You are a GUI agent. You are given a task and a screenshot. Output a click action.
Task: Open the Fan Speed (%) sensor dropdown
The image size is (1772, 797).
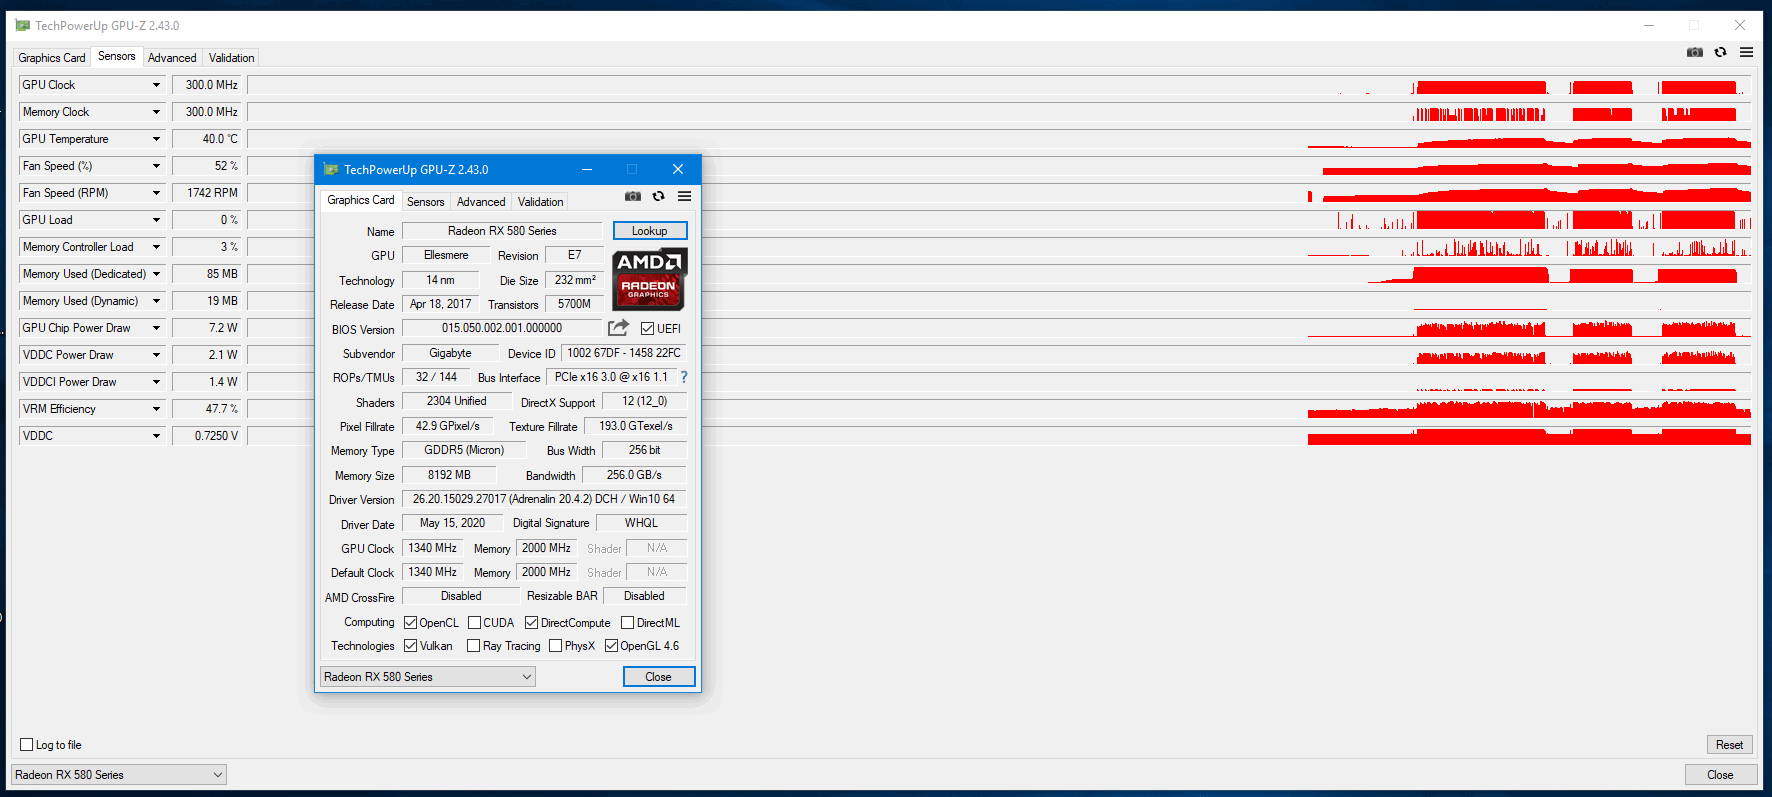(x=156, y=166)
